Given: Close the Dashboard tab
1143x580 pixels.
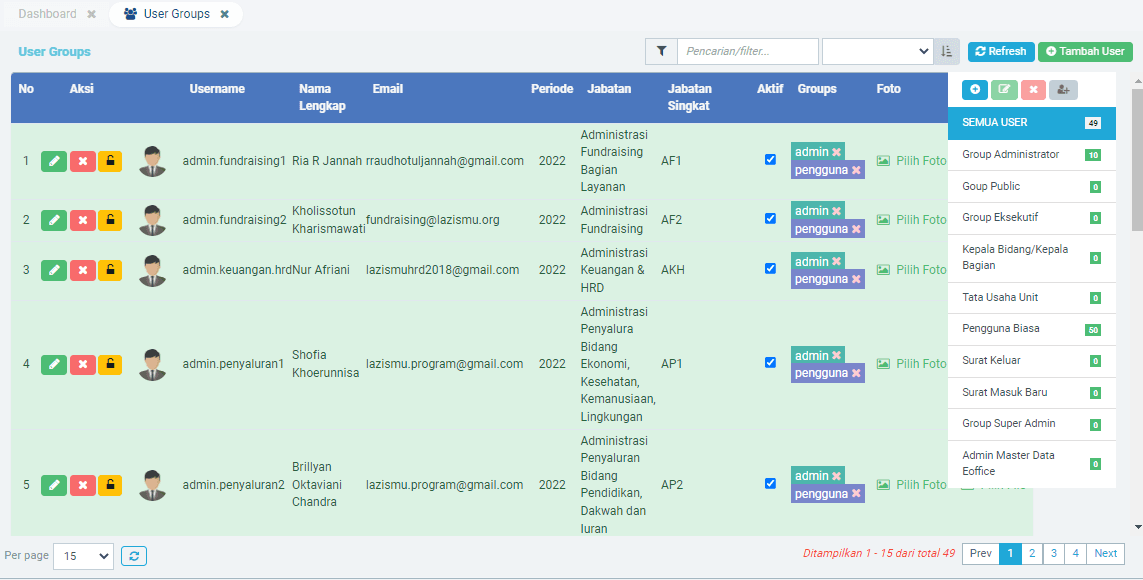Looking at the screenshot, I should pos(91,15).
